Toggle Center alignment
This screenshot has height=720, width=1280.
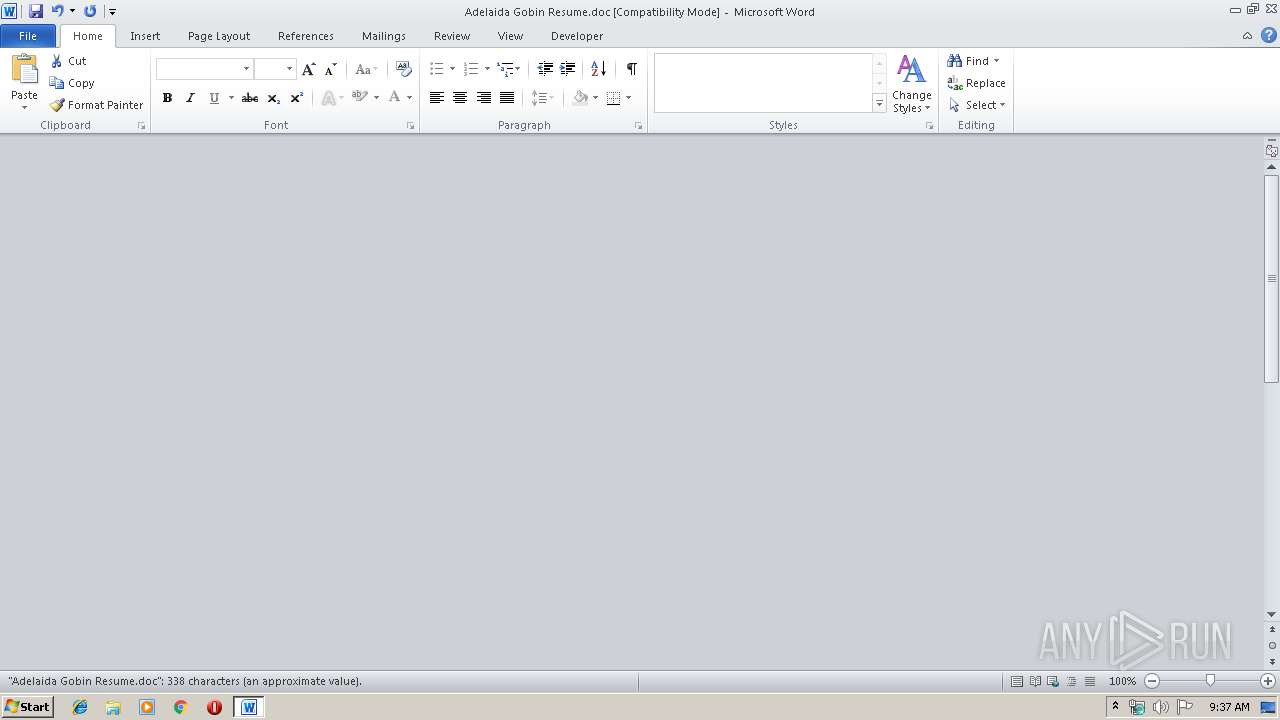tap(460, 98)
